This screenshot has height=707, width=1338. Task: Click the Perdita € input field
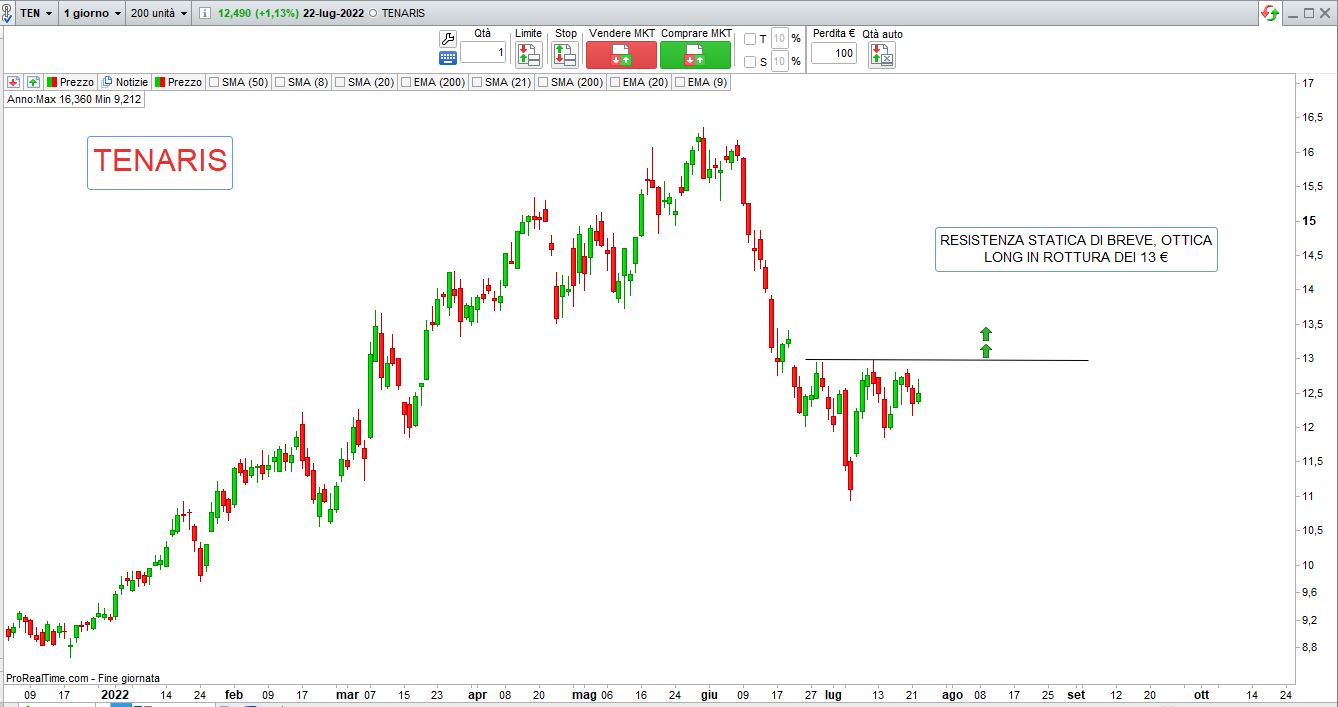click(x=833, y=53)
